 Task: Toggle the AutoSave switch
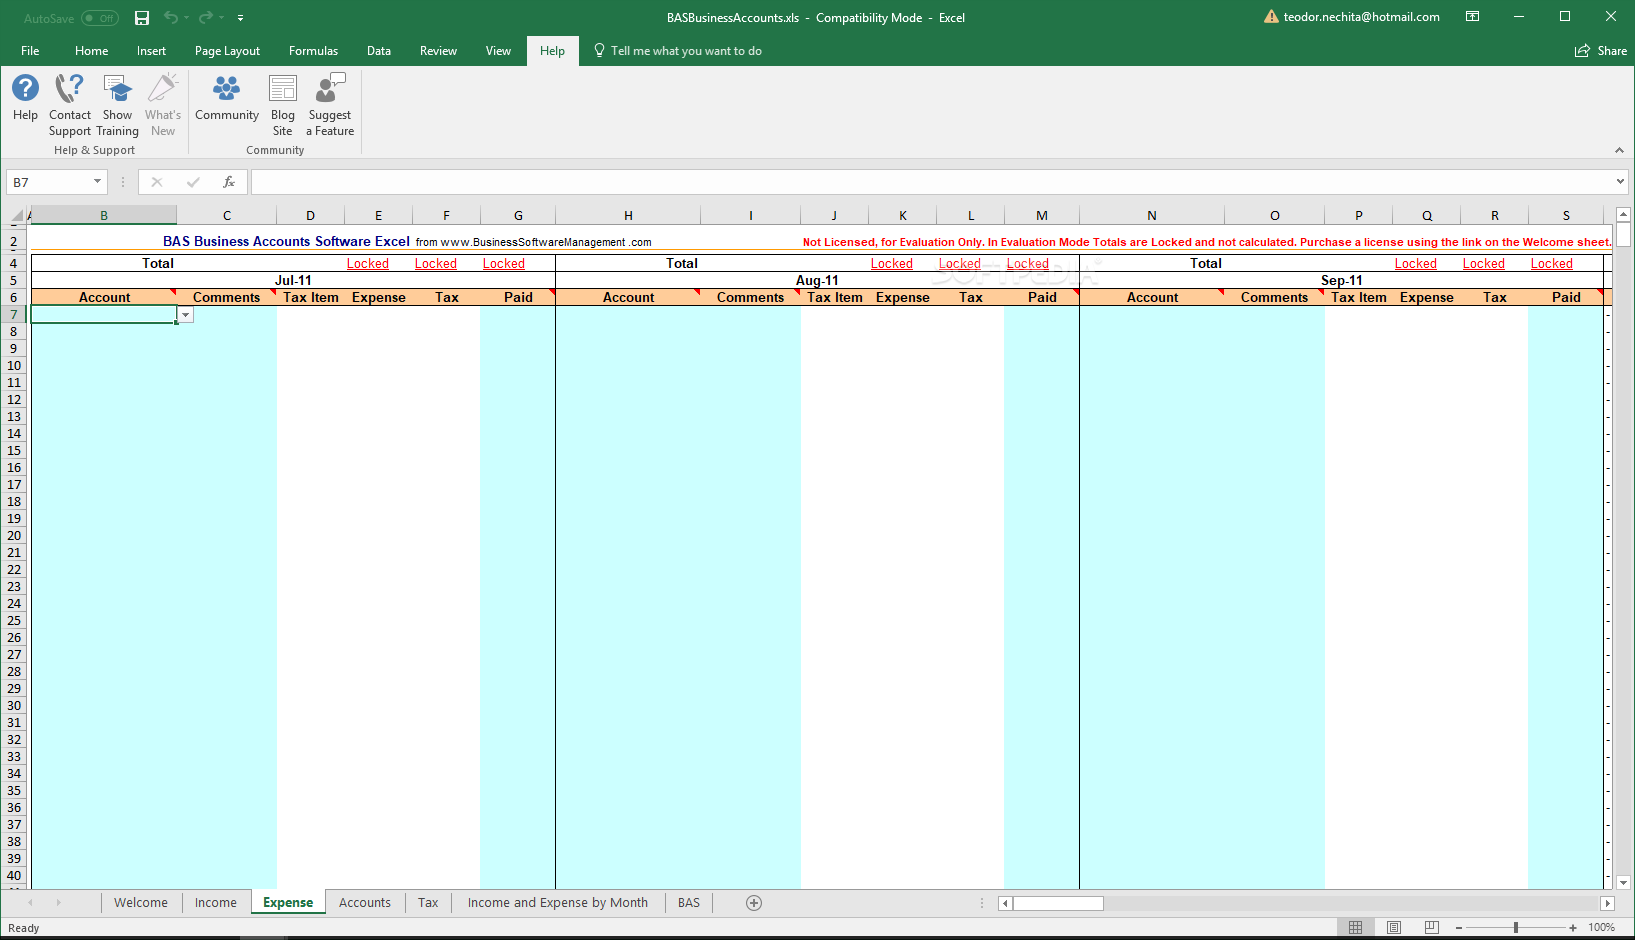click(x=100, y=18)
